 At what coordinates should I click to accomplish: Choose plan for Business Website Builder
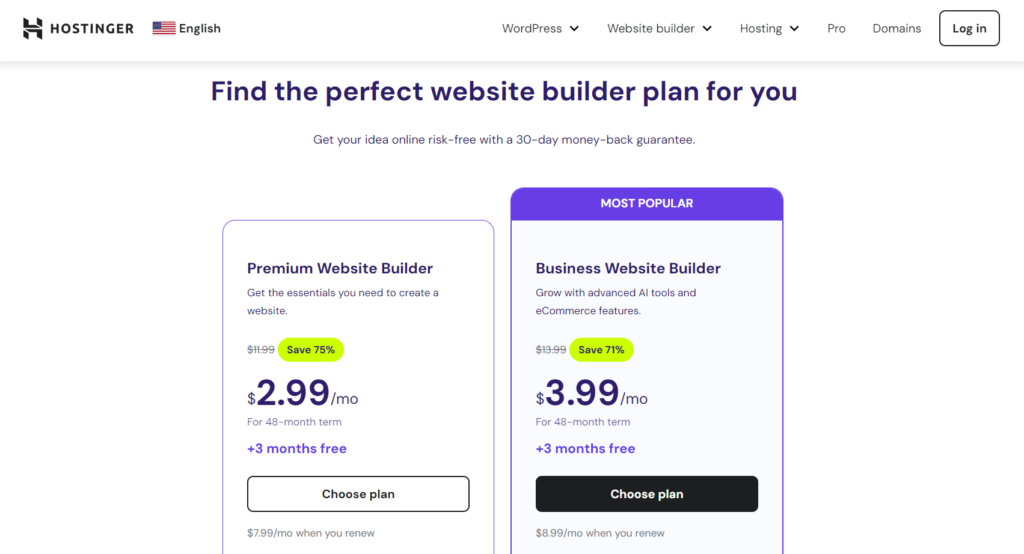point(647,494)
